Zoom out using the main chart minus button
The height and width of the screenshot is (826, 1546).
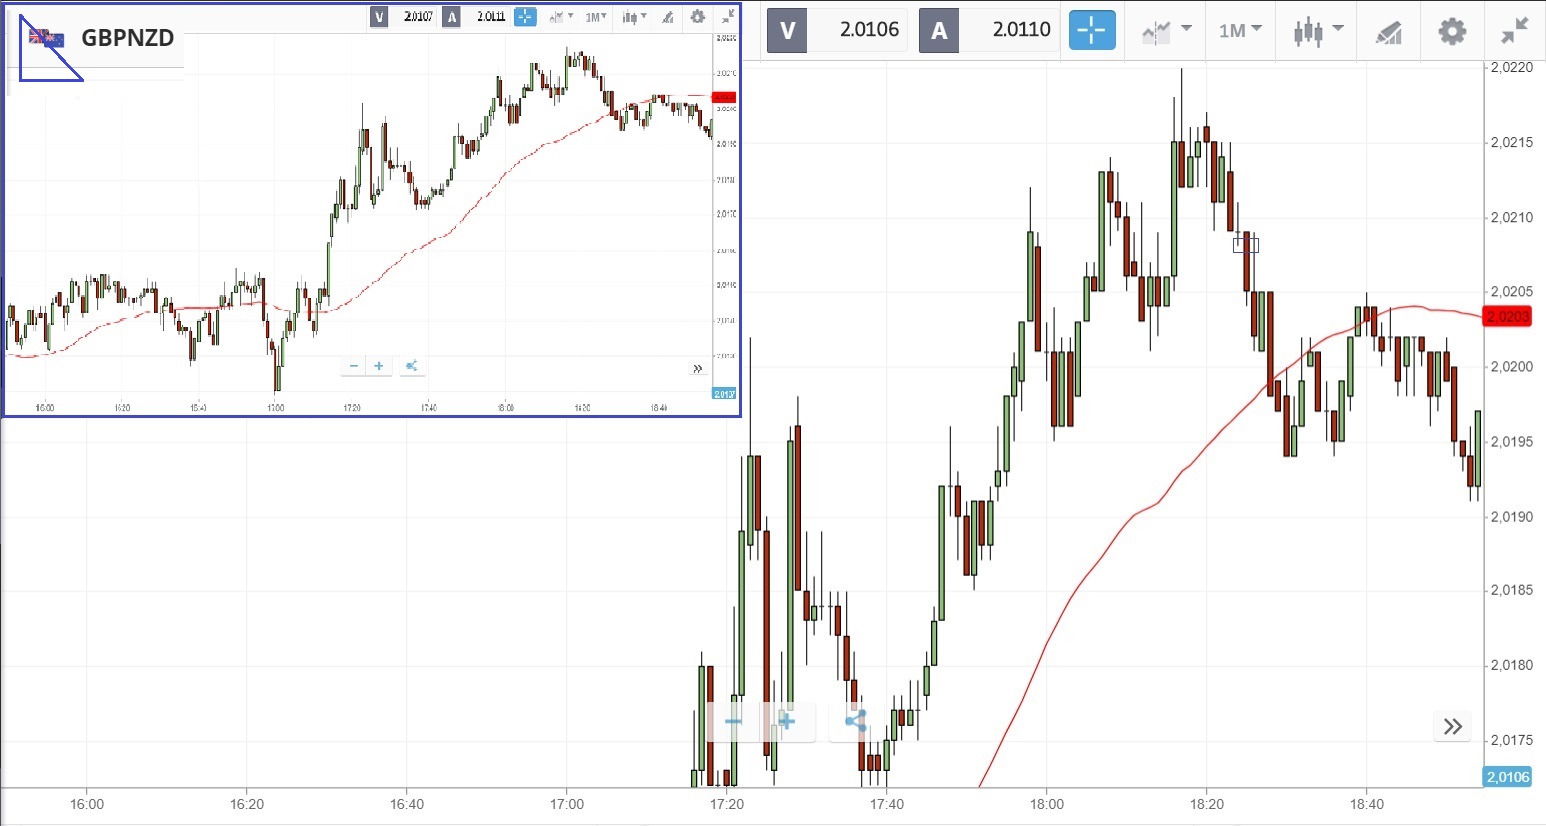click(x=734, y=721)
